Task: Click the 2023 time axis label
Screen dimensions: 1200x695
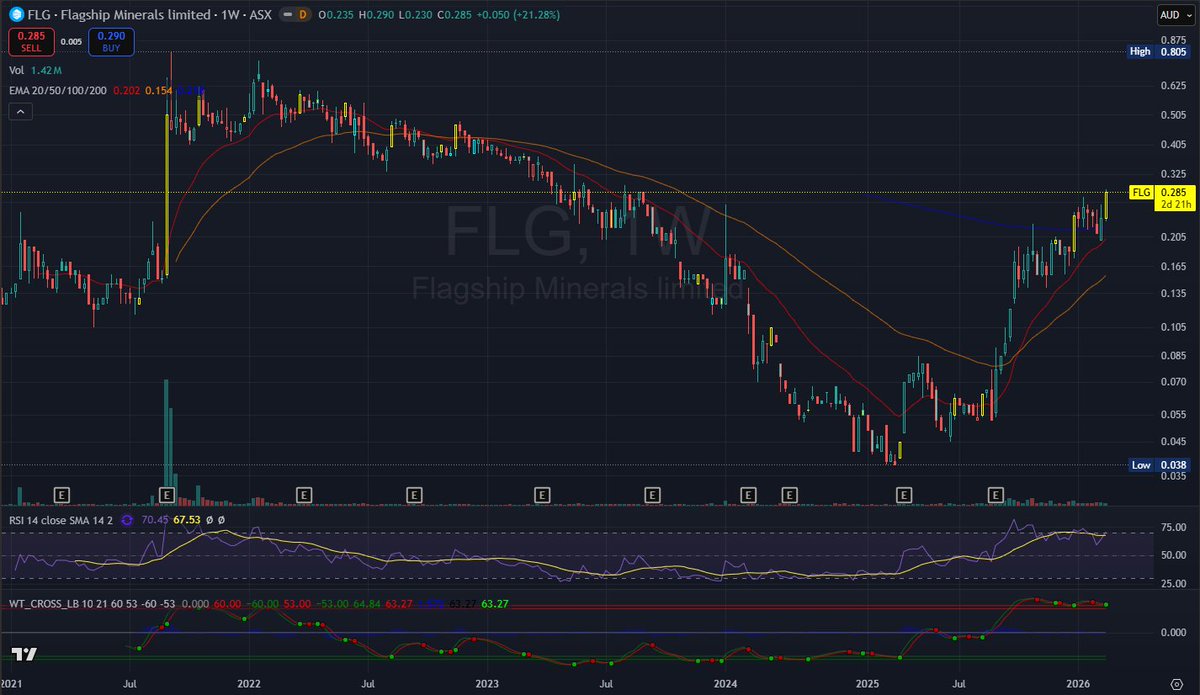Action: pos(487,682)
